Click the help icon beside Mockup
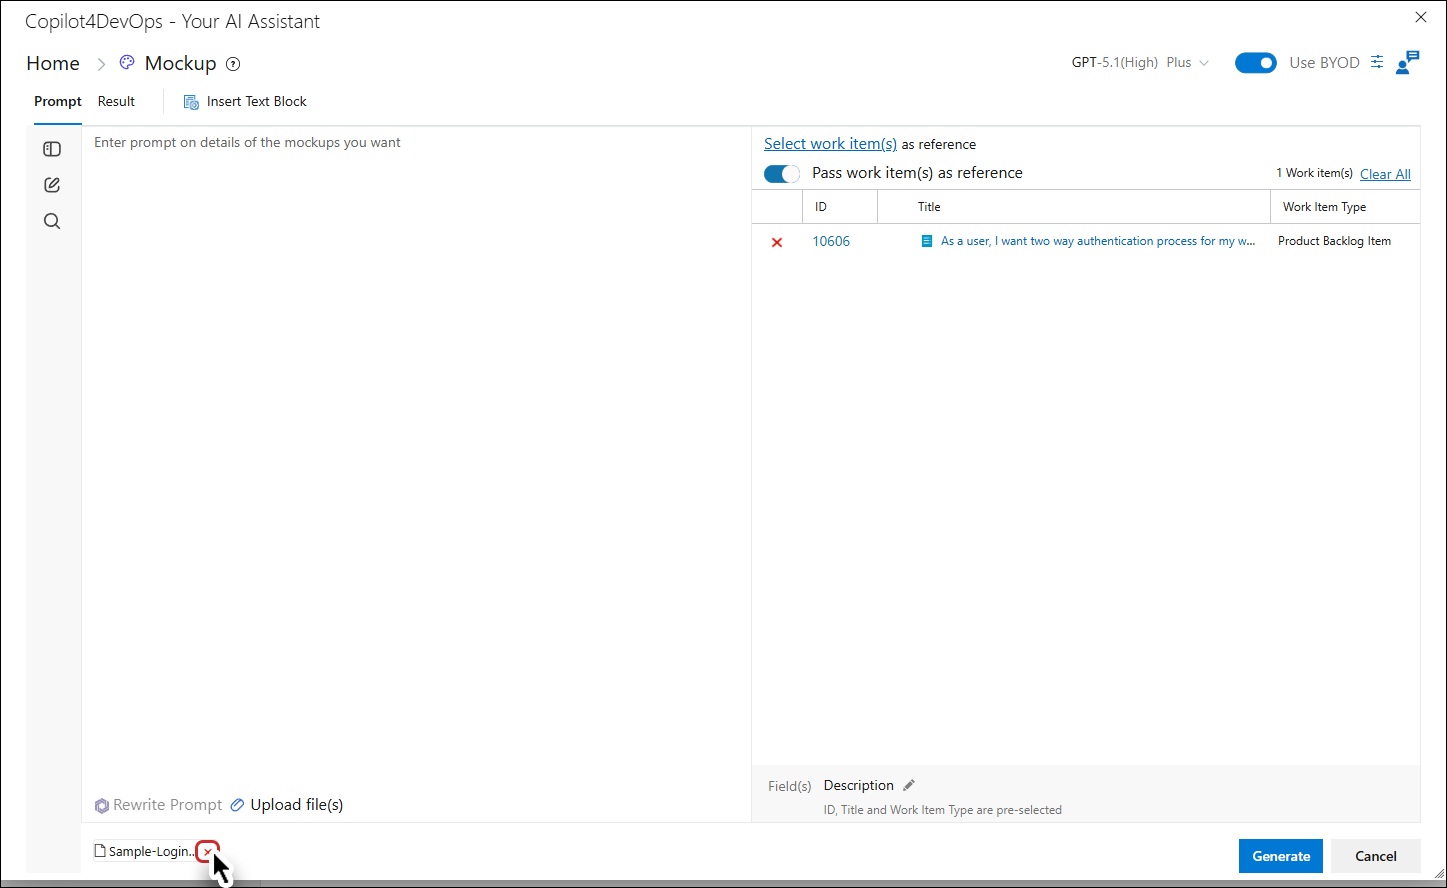Screen dimensions: 1447x888 click(x=233, y=64)
